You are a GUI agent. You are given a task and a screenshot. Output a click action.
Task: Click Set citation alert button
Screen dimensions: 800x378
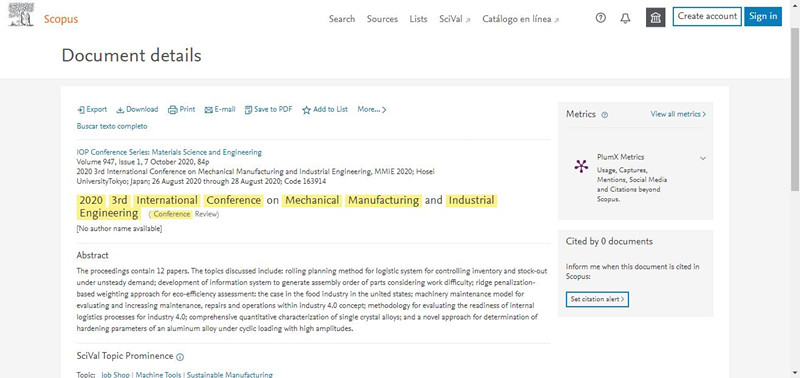tap(597, 299)
